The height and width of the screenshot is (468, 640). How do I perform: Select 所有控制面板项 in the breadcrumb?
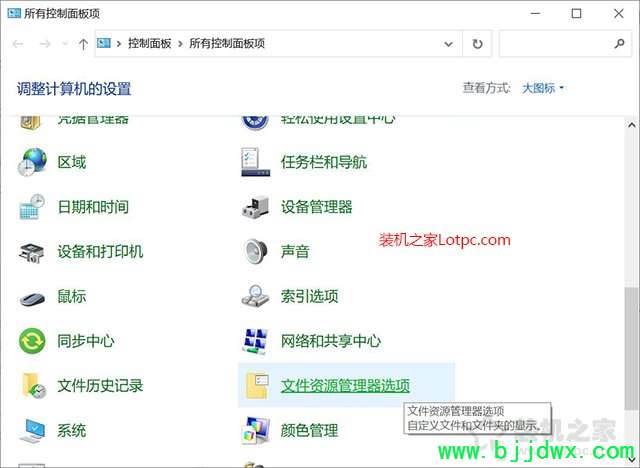click(x=227, y=43)
